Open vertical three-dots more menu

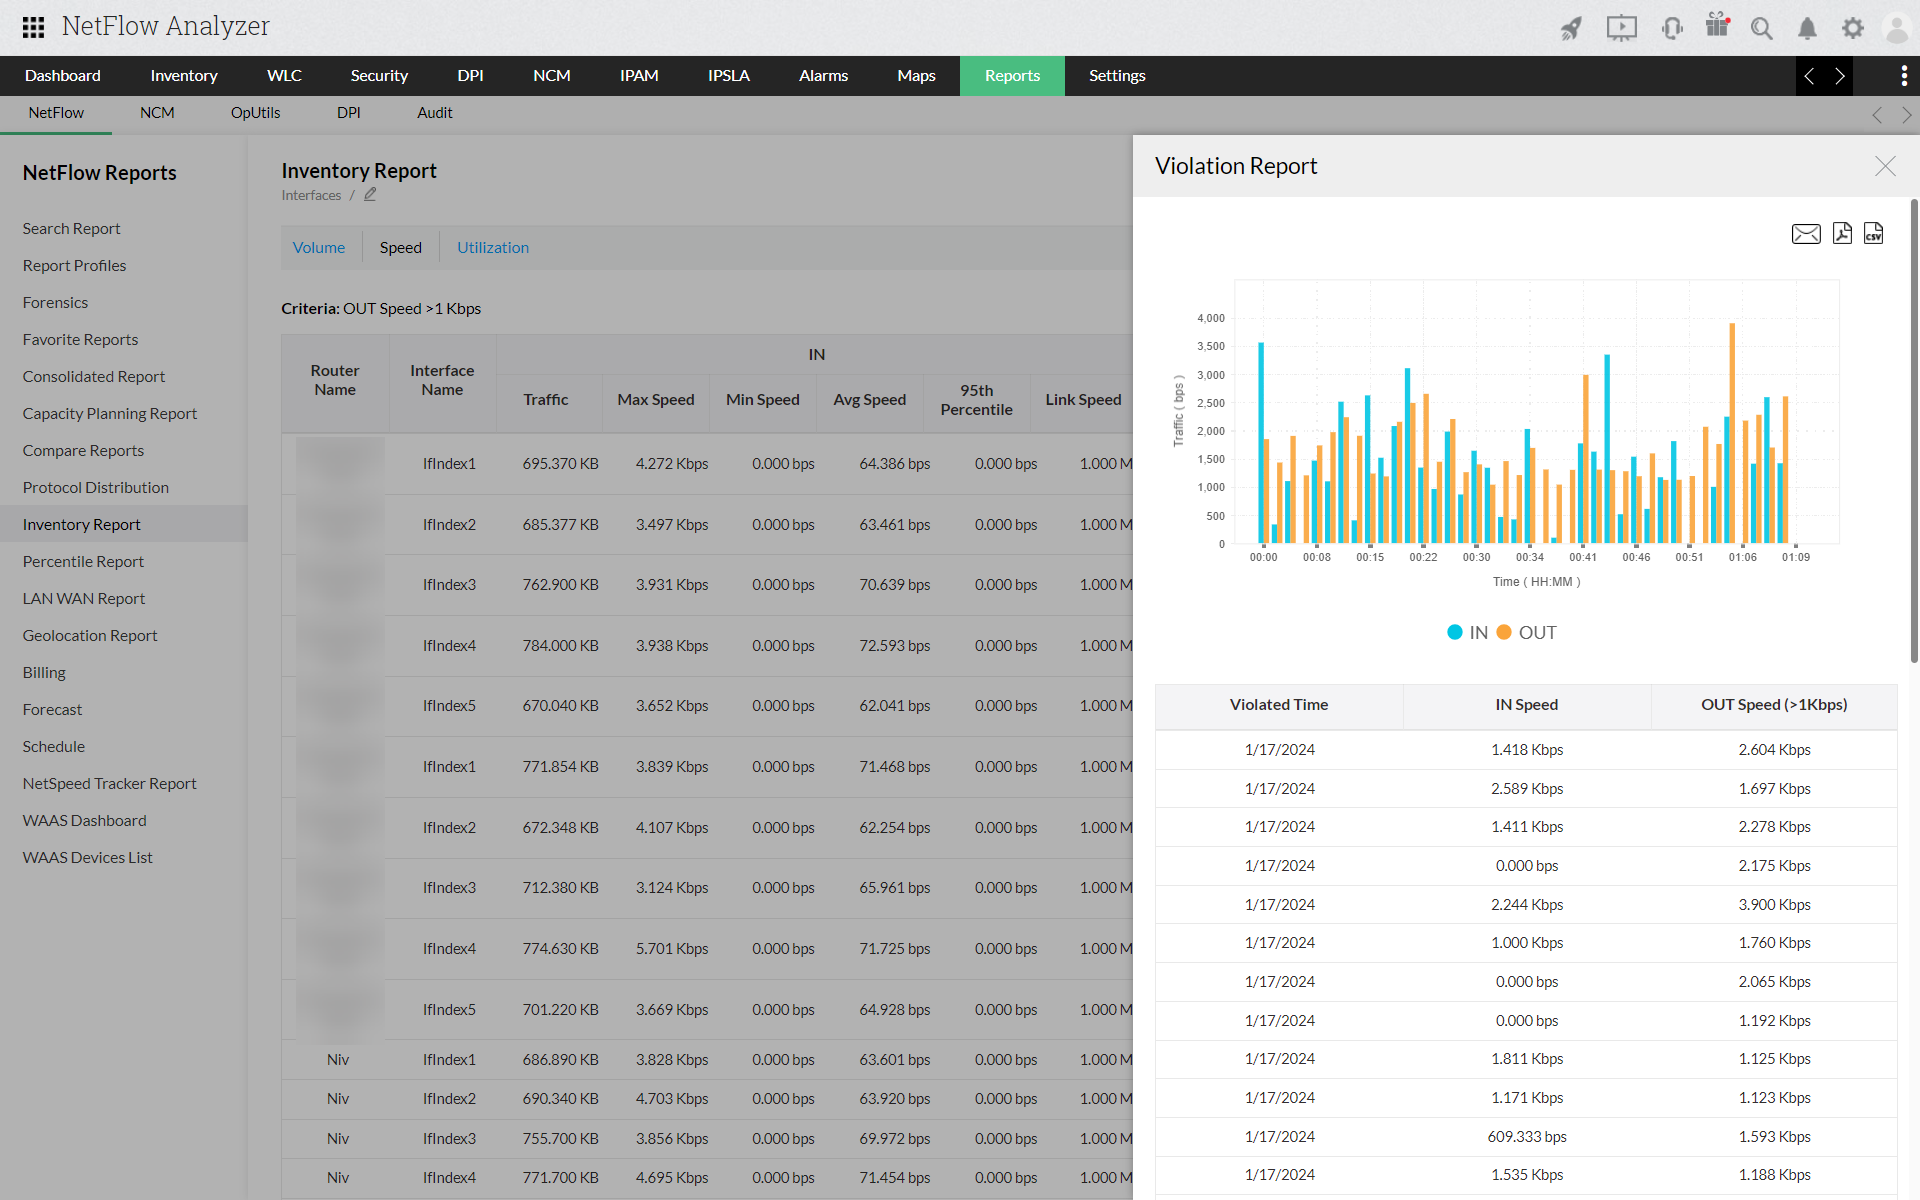pos(1903,76)
